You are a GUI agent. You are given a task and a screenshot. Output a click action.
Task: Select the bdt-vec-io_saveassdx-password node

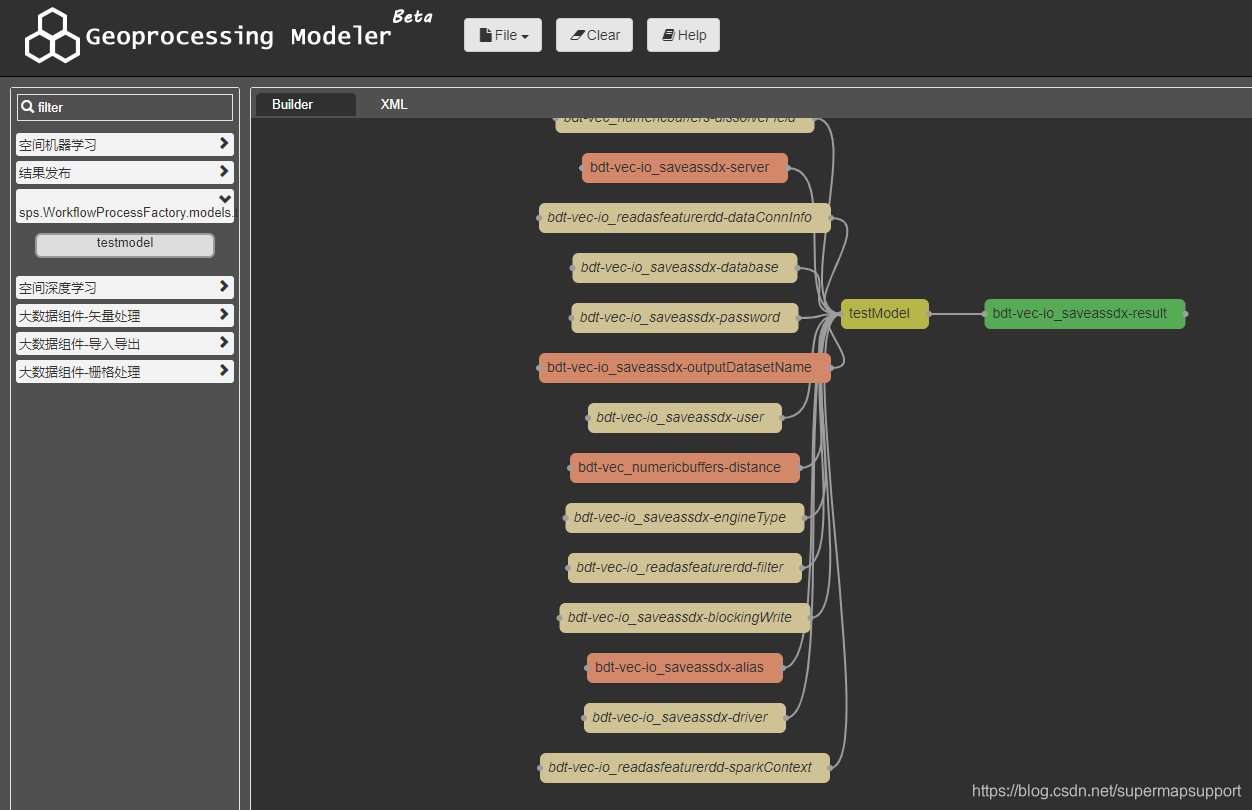tap(684, 318)
